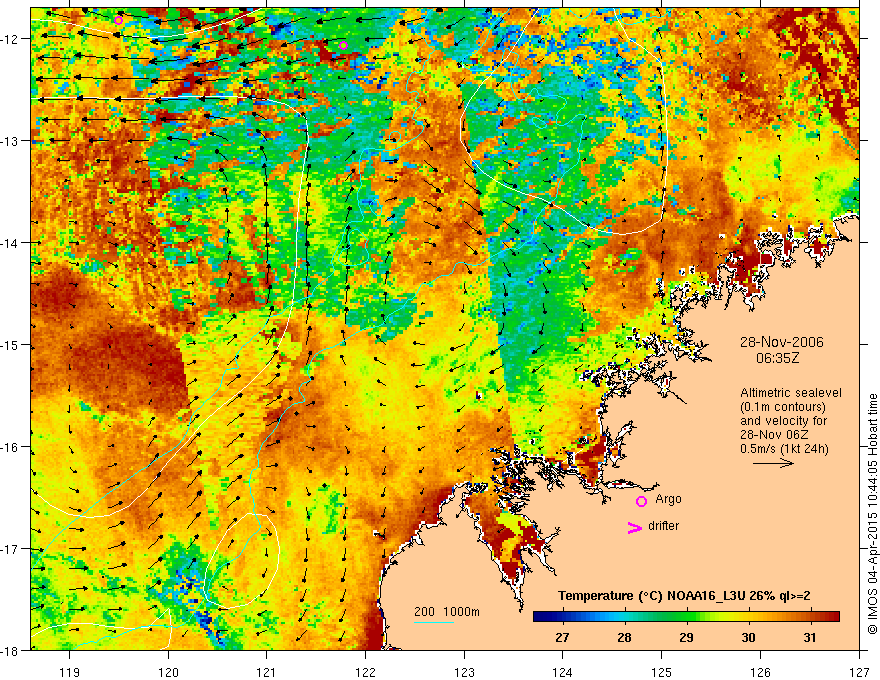Click the longitude axis label '127'
Viewport: 880px width, 680px height.
(859, 672)
